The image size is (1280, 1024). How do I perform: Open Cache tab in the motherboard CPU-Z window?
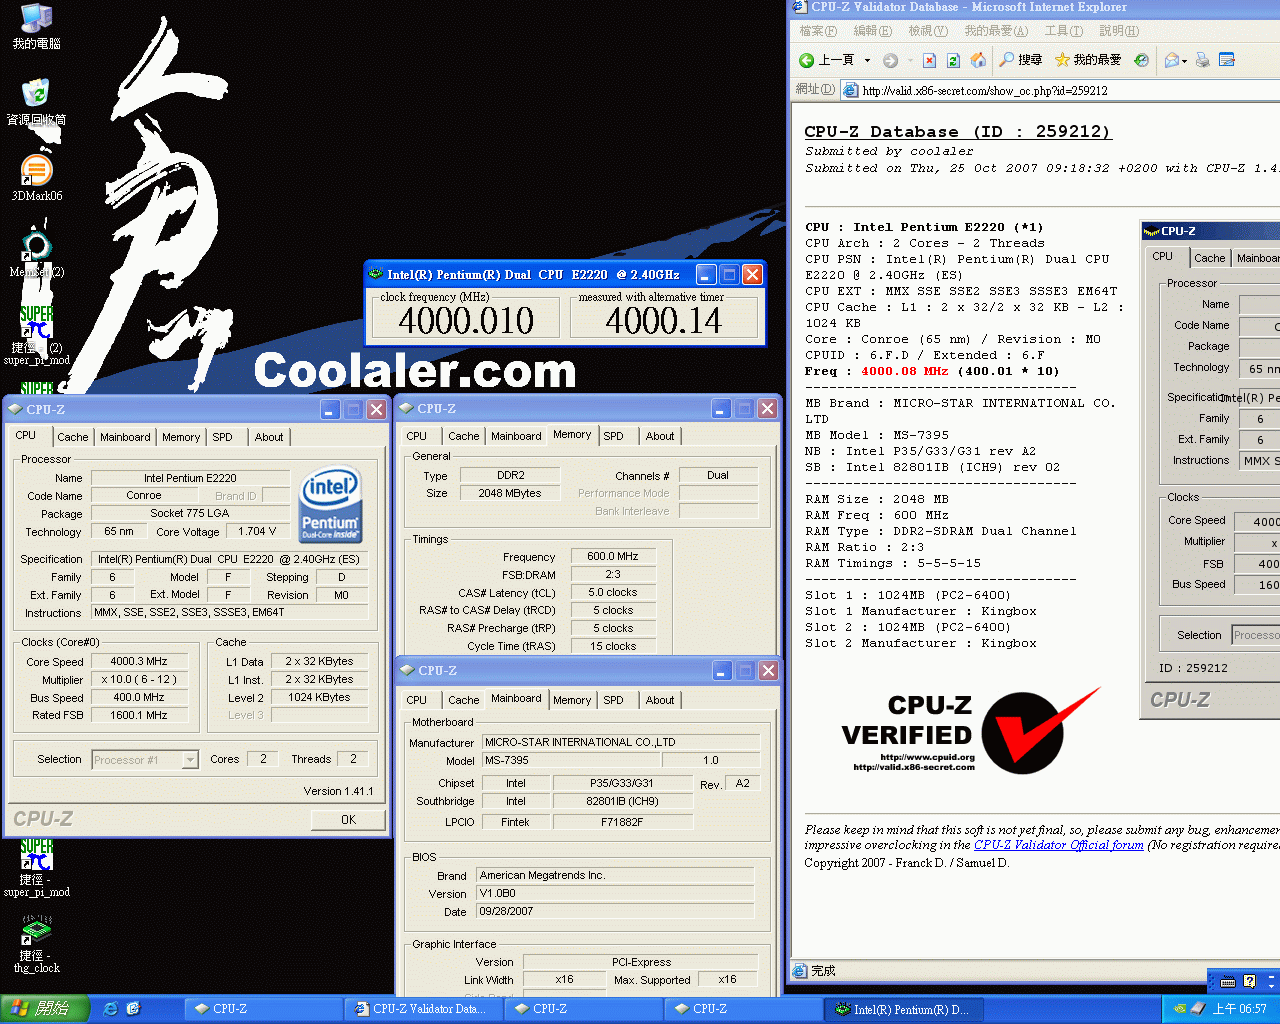point(463,700)
